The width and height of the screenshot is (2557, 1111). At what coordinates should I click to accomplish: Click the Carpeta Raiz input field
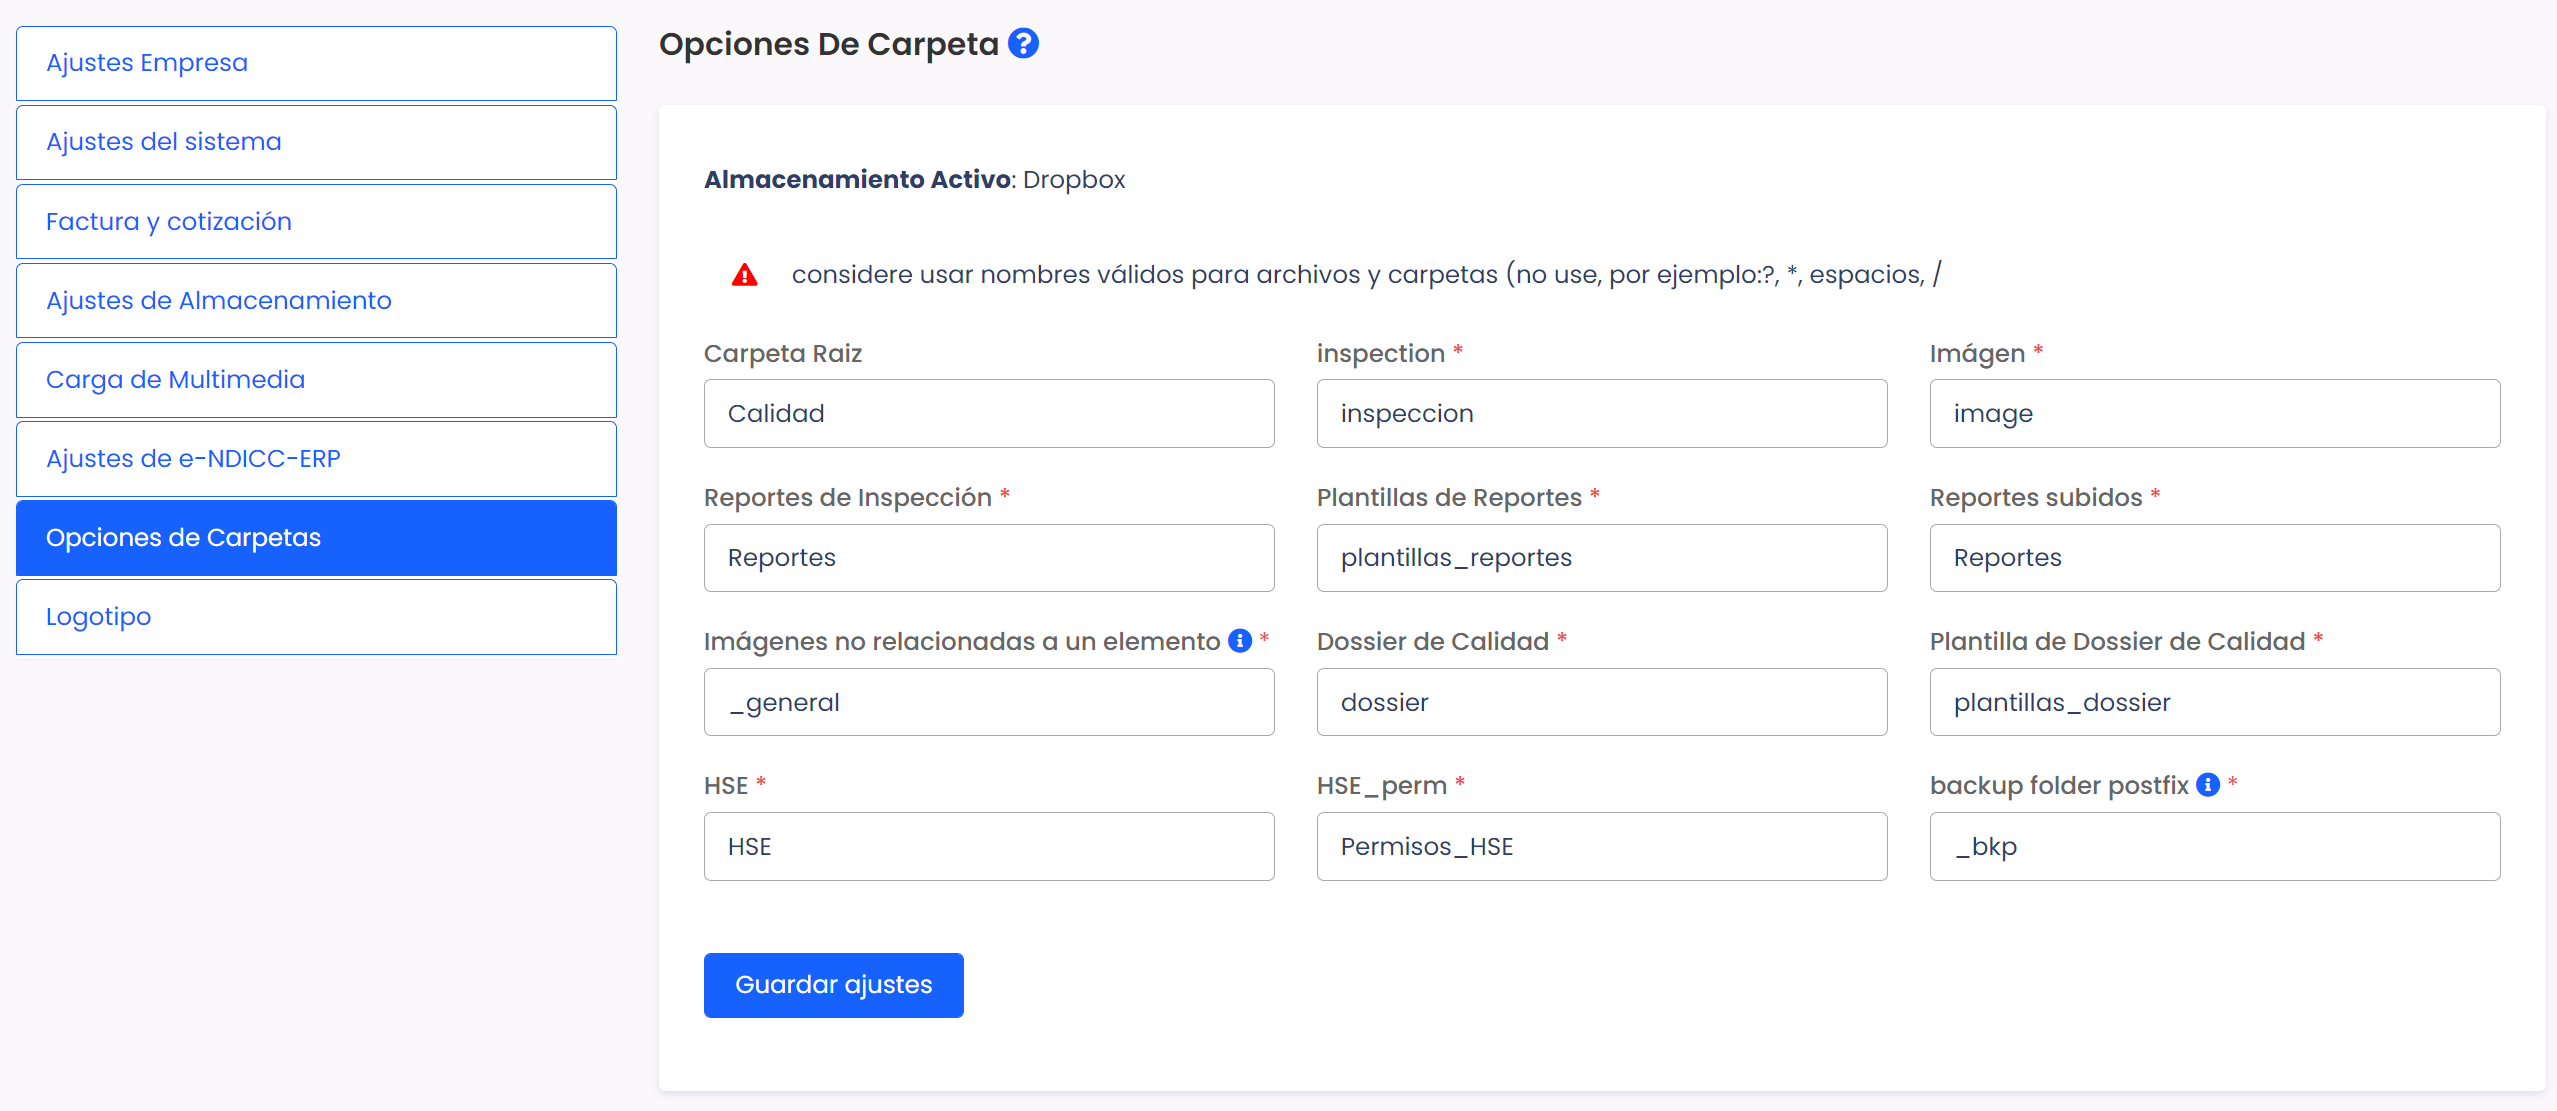[x=988, y=413]
